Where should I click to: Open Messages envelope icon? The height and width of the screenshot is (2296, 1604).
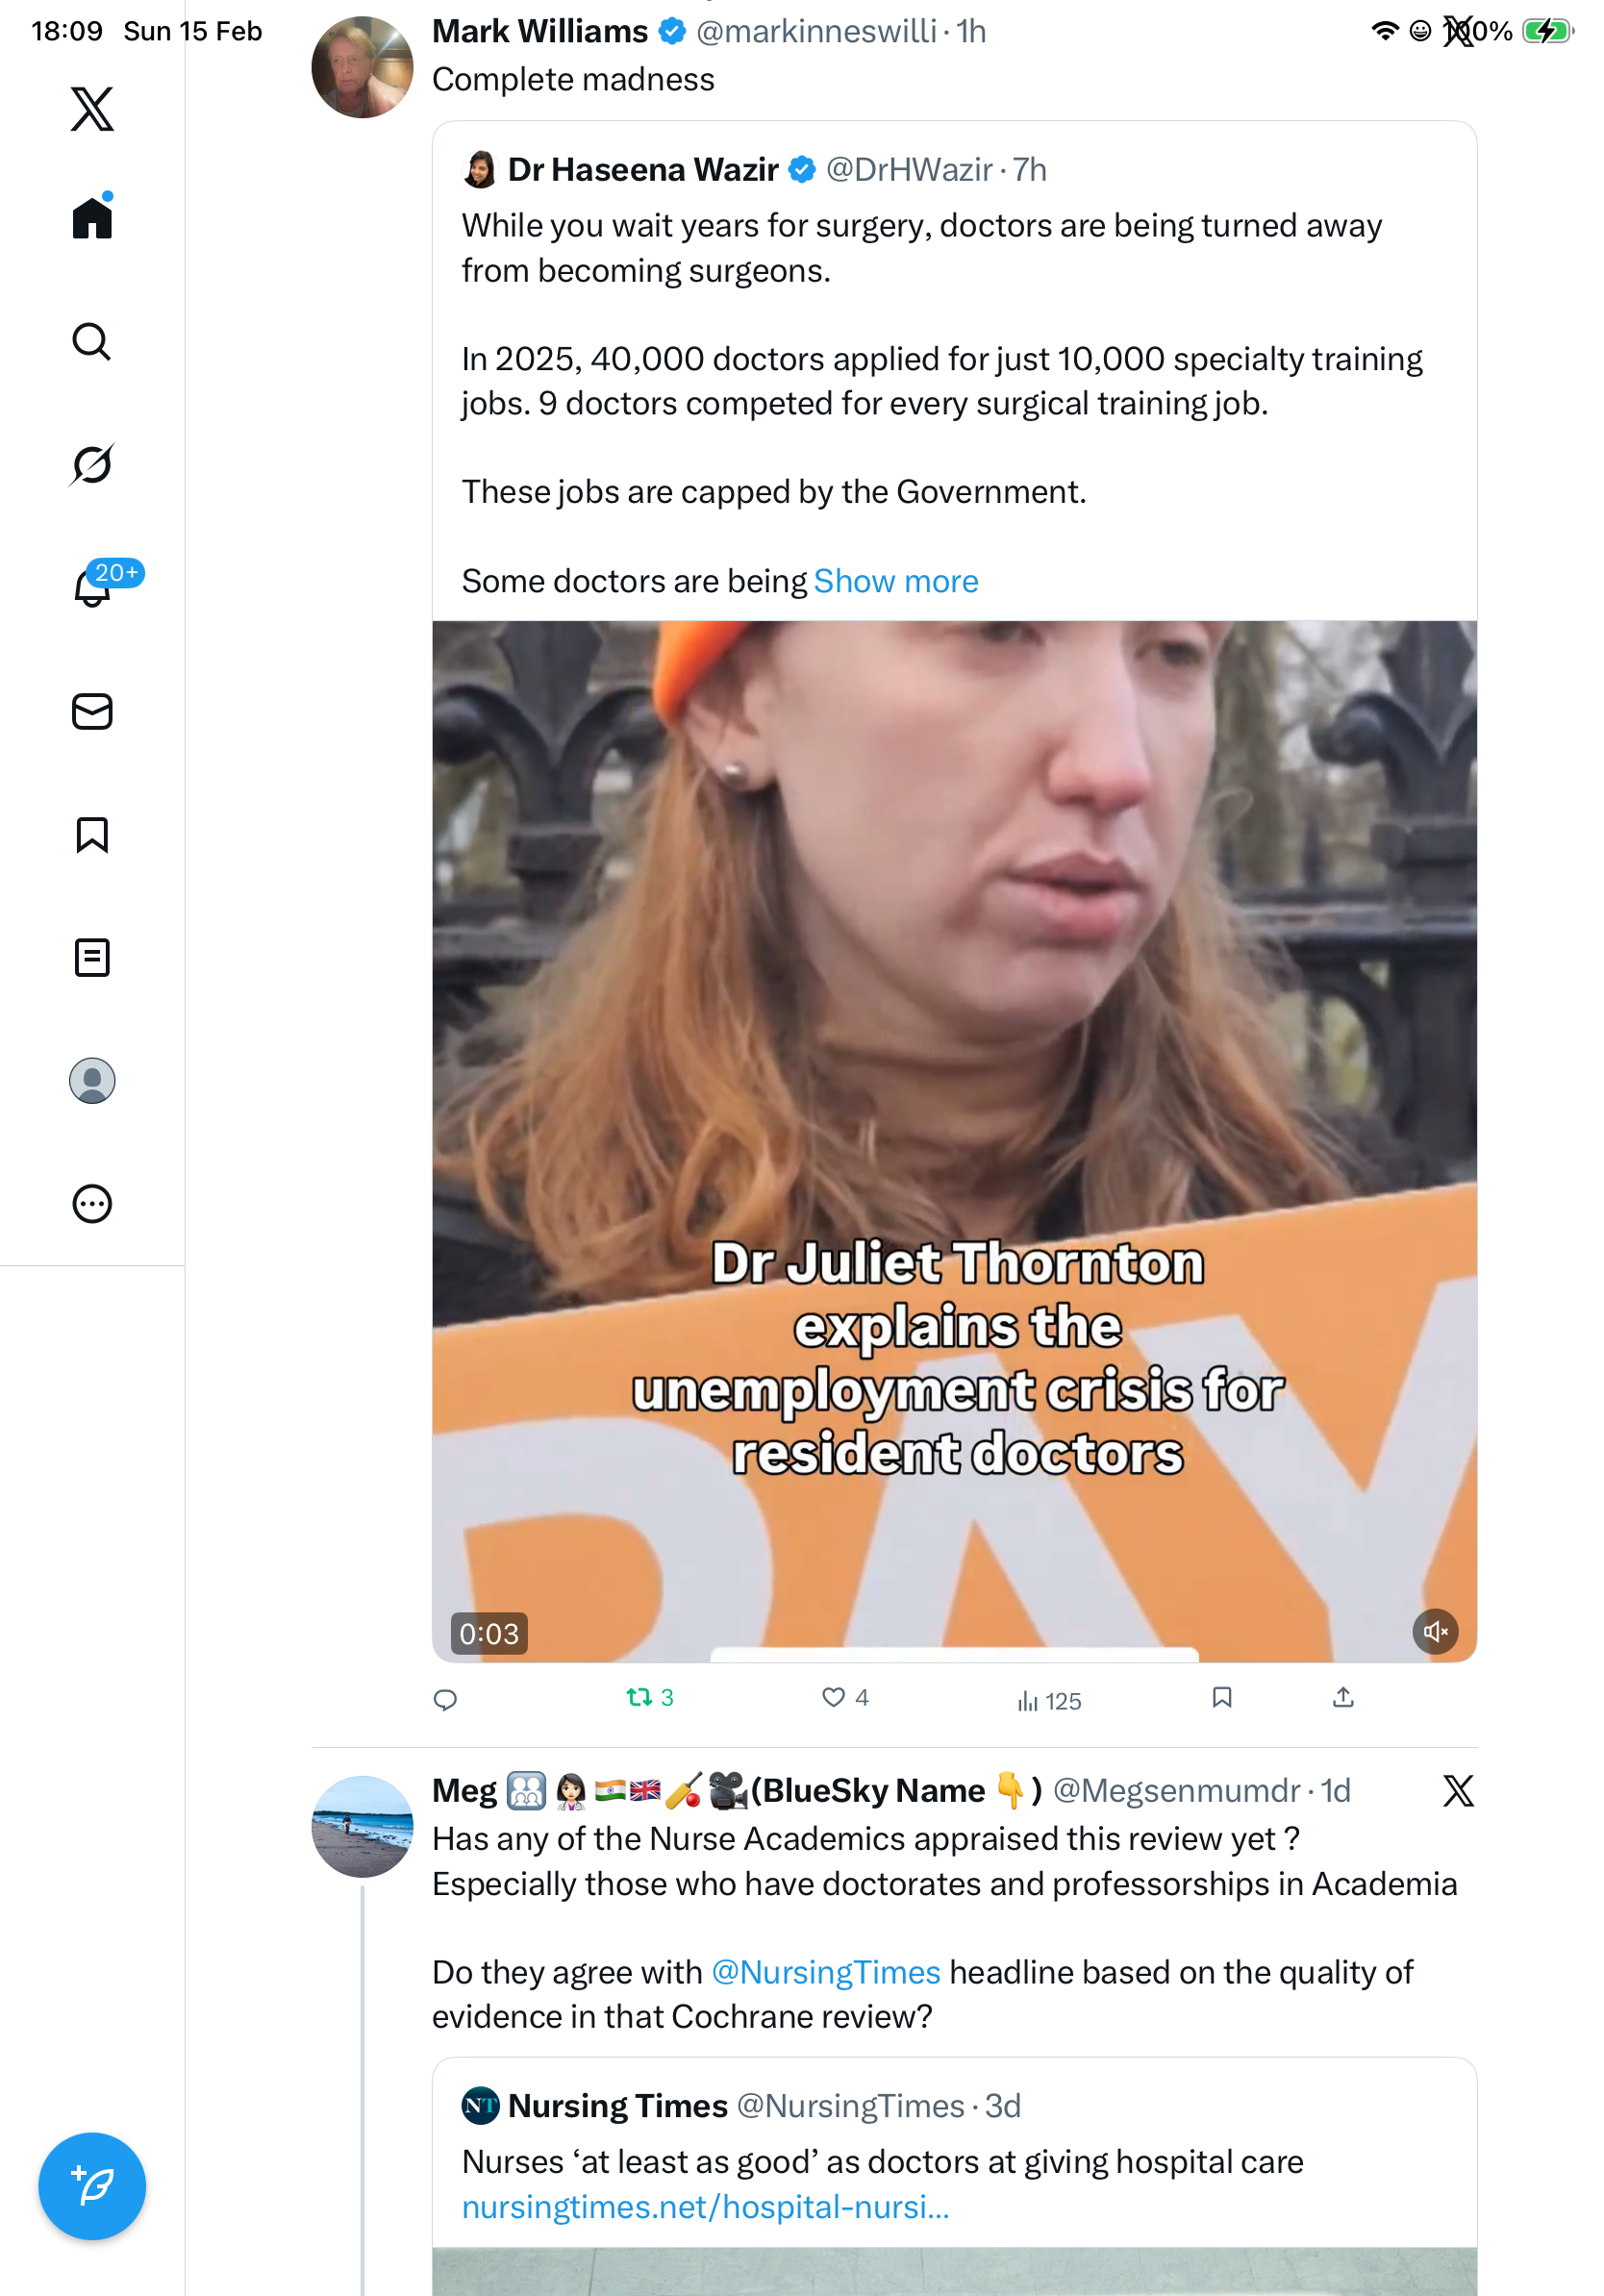point(92,711)
